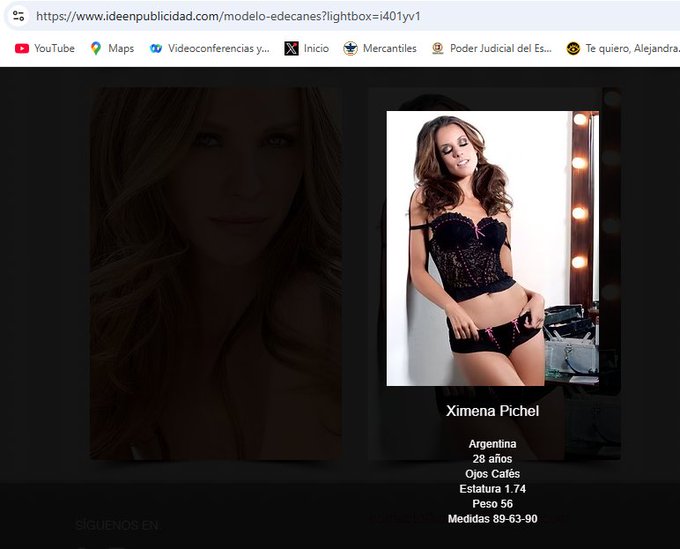
Task: Open the Videoconferencias bookmark icon
Action: (x=156, y=49)
